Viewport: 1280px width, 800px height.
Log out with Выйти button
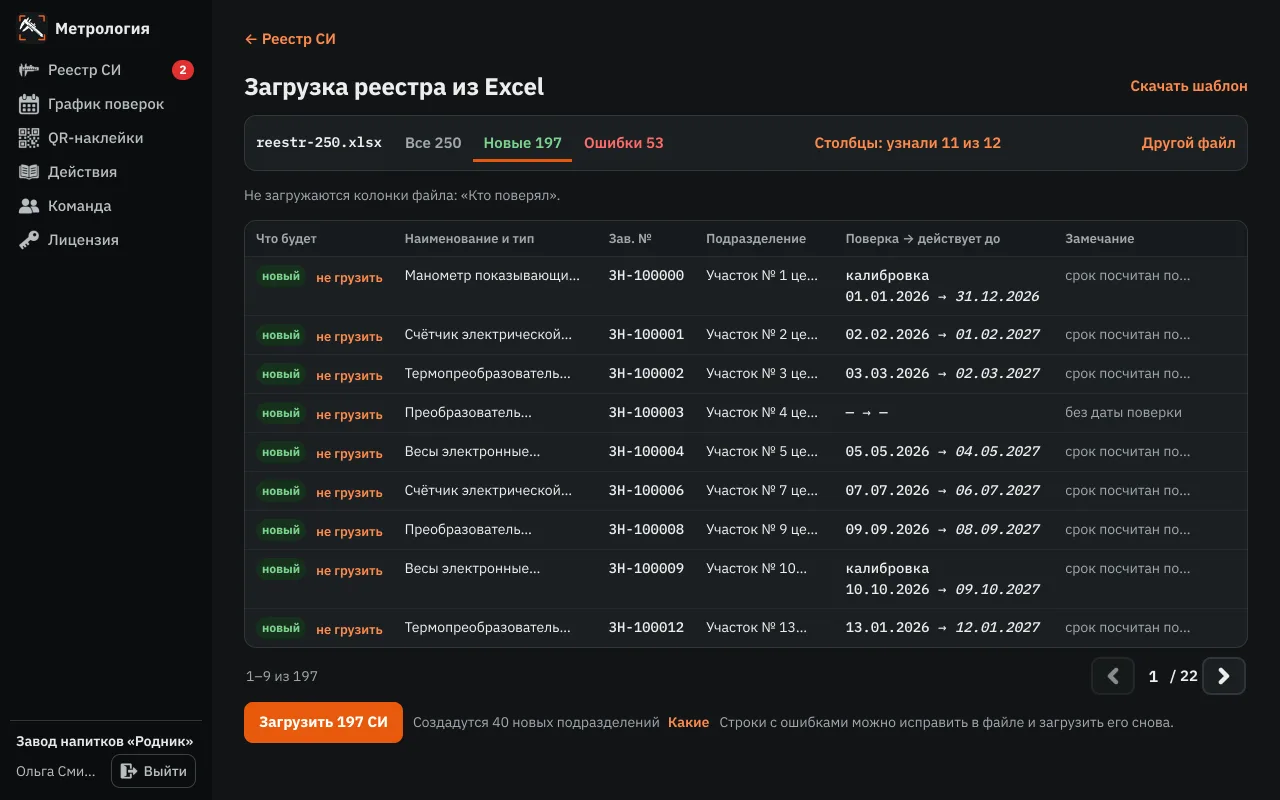pos(153,771)
